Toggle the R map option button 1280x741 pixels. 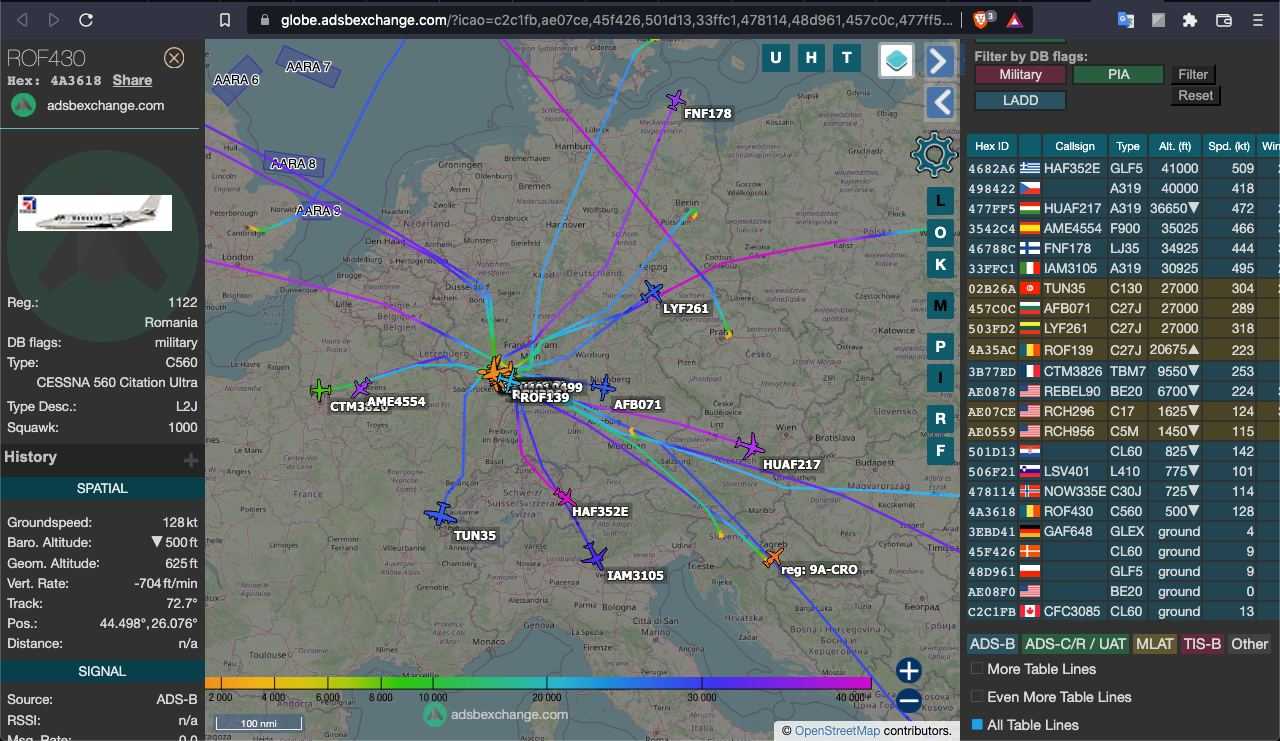940,418
